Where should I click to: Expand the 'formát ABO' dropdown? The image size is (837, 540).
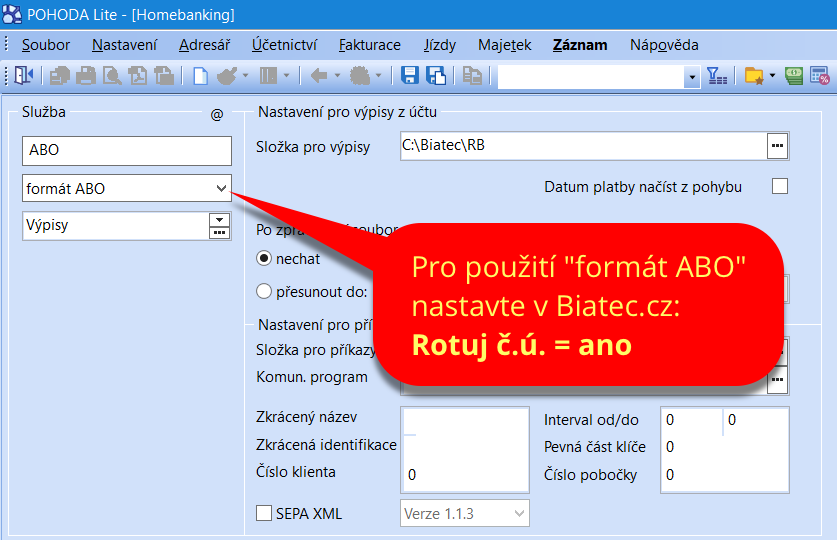click(x=221, y=188)
